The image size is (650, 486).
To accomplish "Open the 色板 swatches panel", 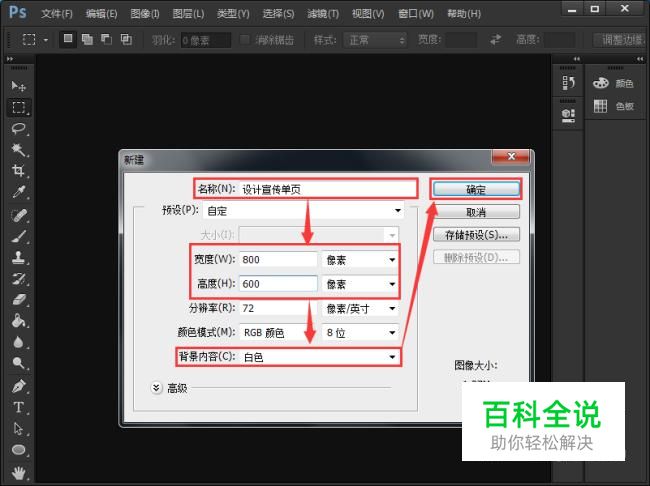I will tap(613, 106).
